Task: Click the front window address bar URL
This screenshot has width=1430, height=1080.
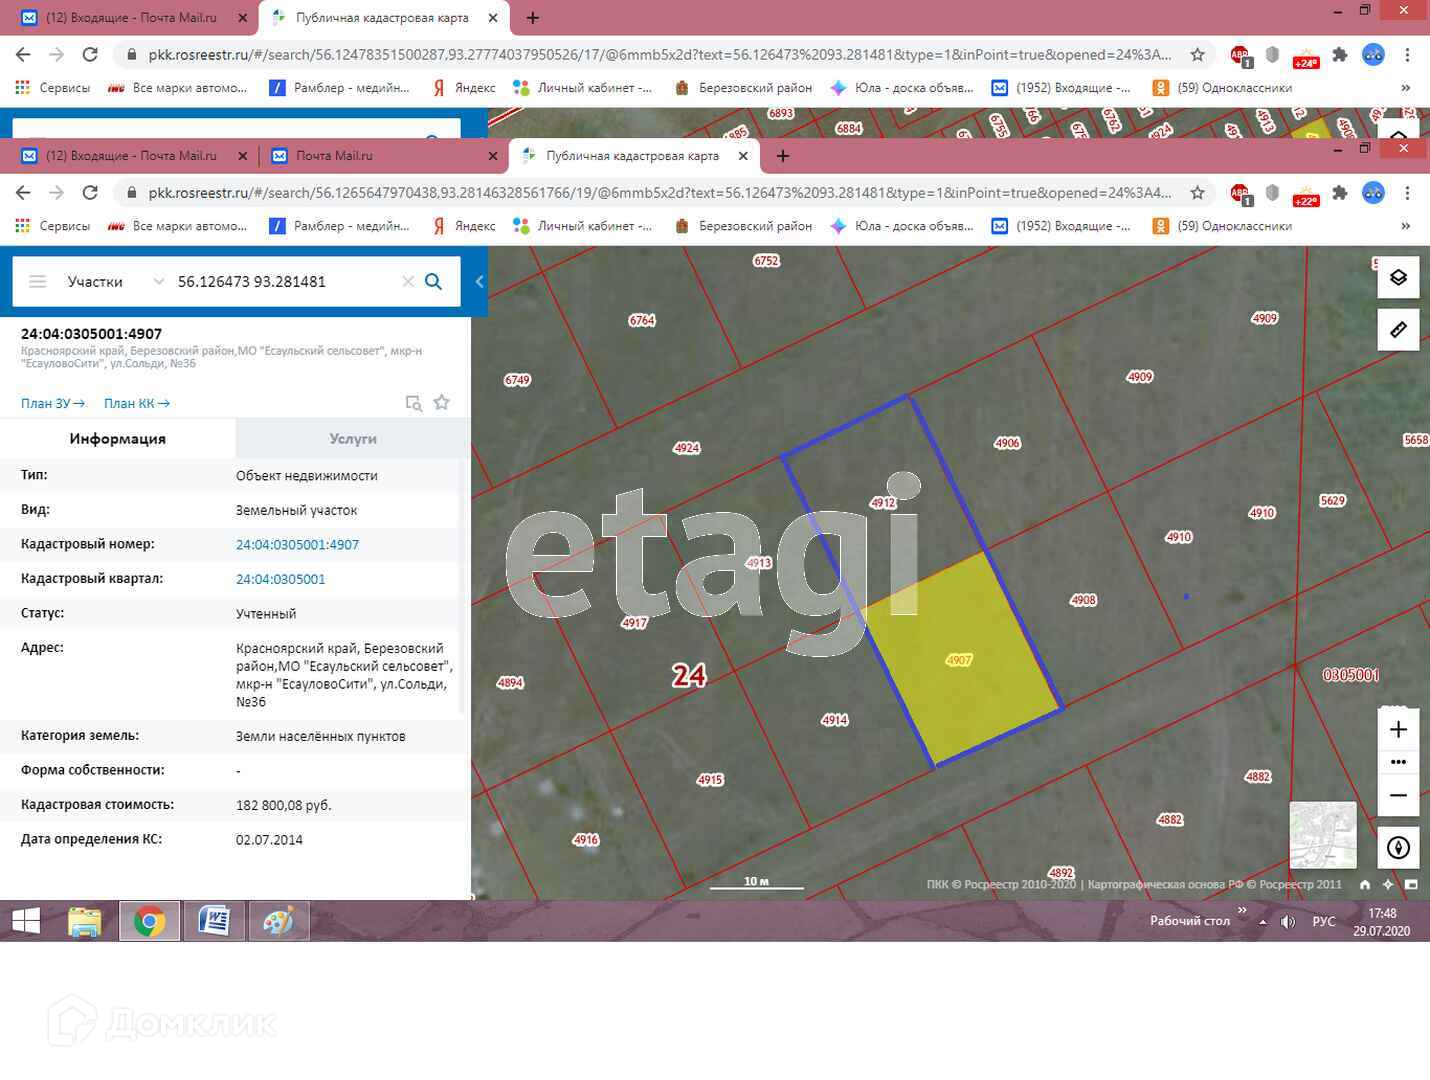Action: [x=659, y=193]
